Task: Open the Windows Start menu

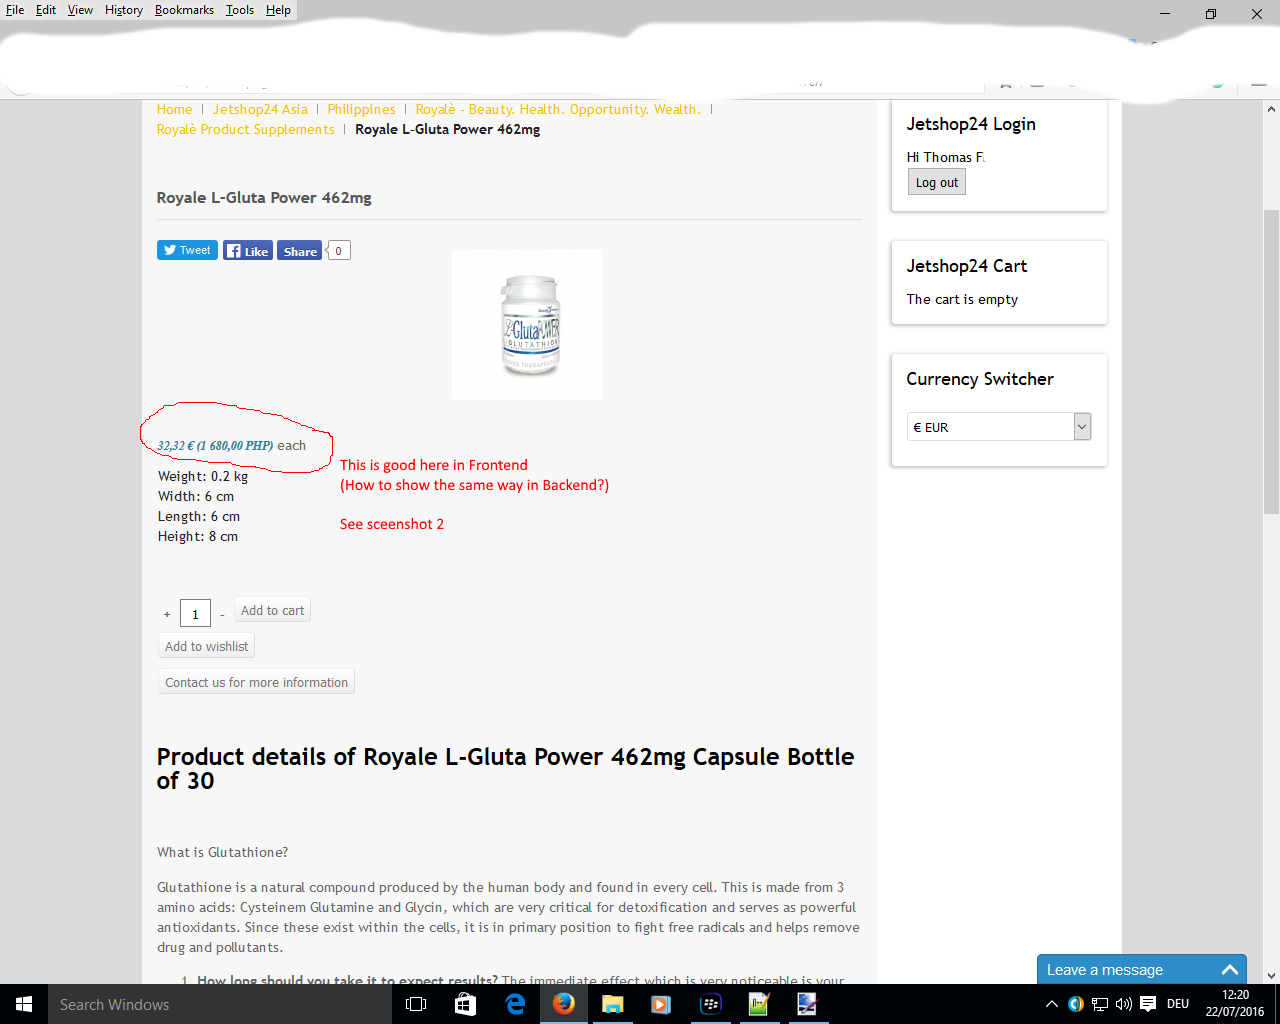Action: (x=24, y=1004)
